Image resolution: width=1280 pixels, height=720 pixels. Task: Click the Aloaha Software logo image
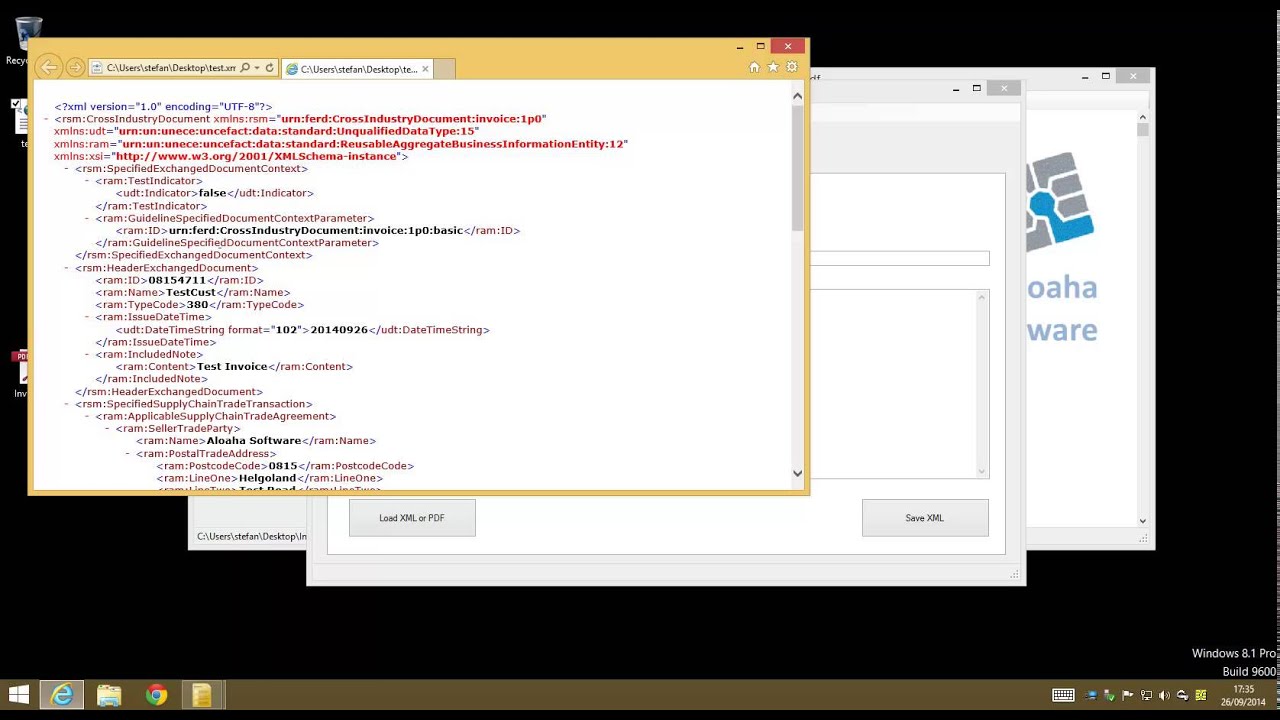point(1060,200)
